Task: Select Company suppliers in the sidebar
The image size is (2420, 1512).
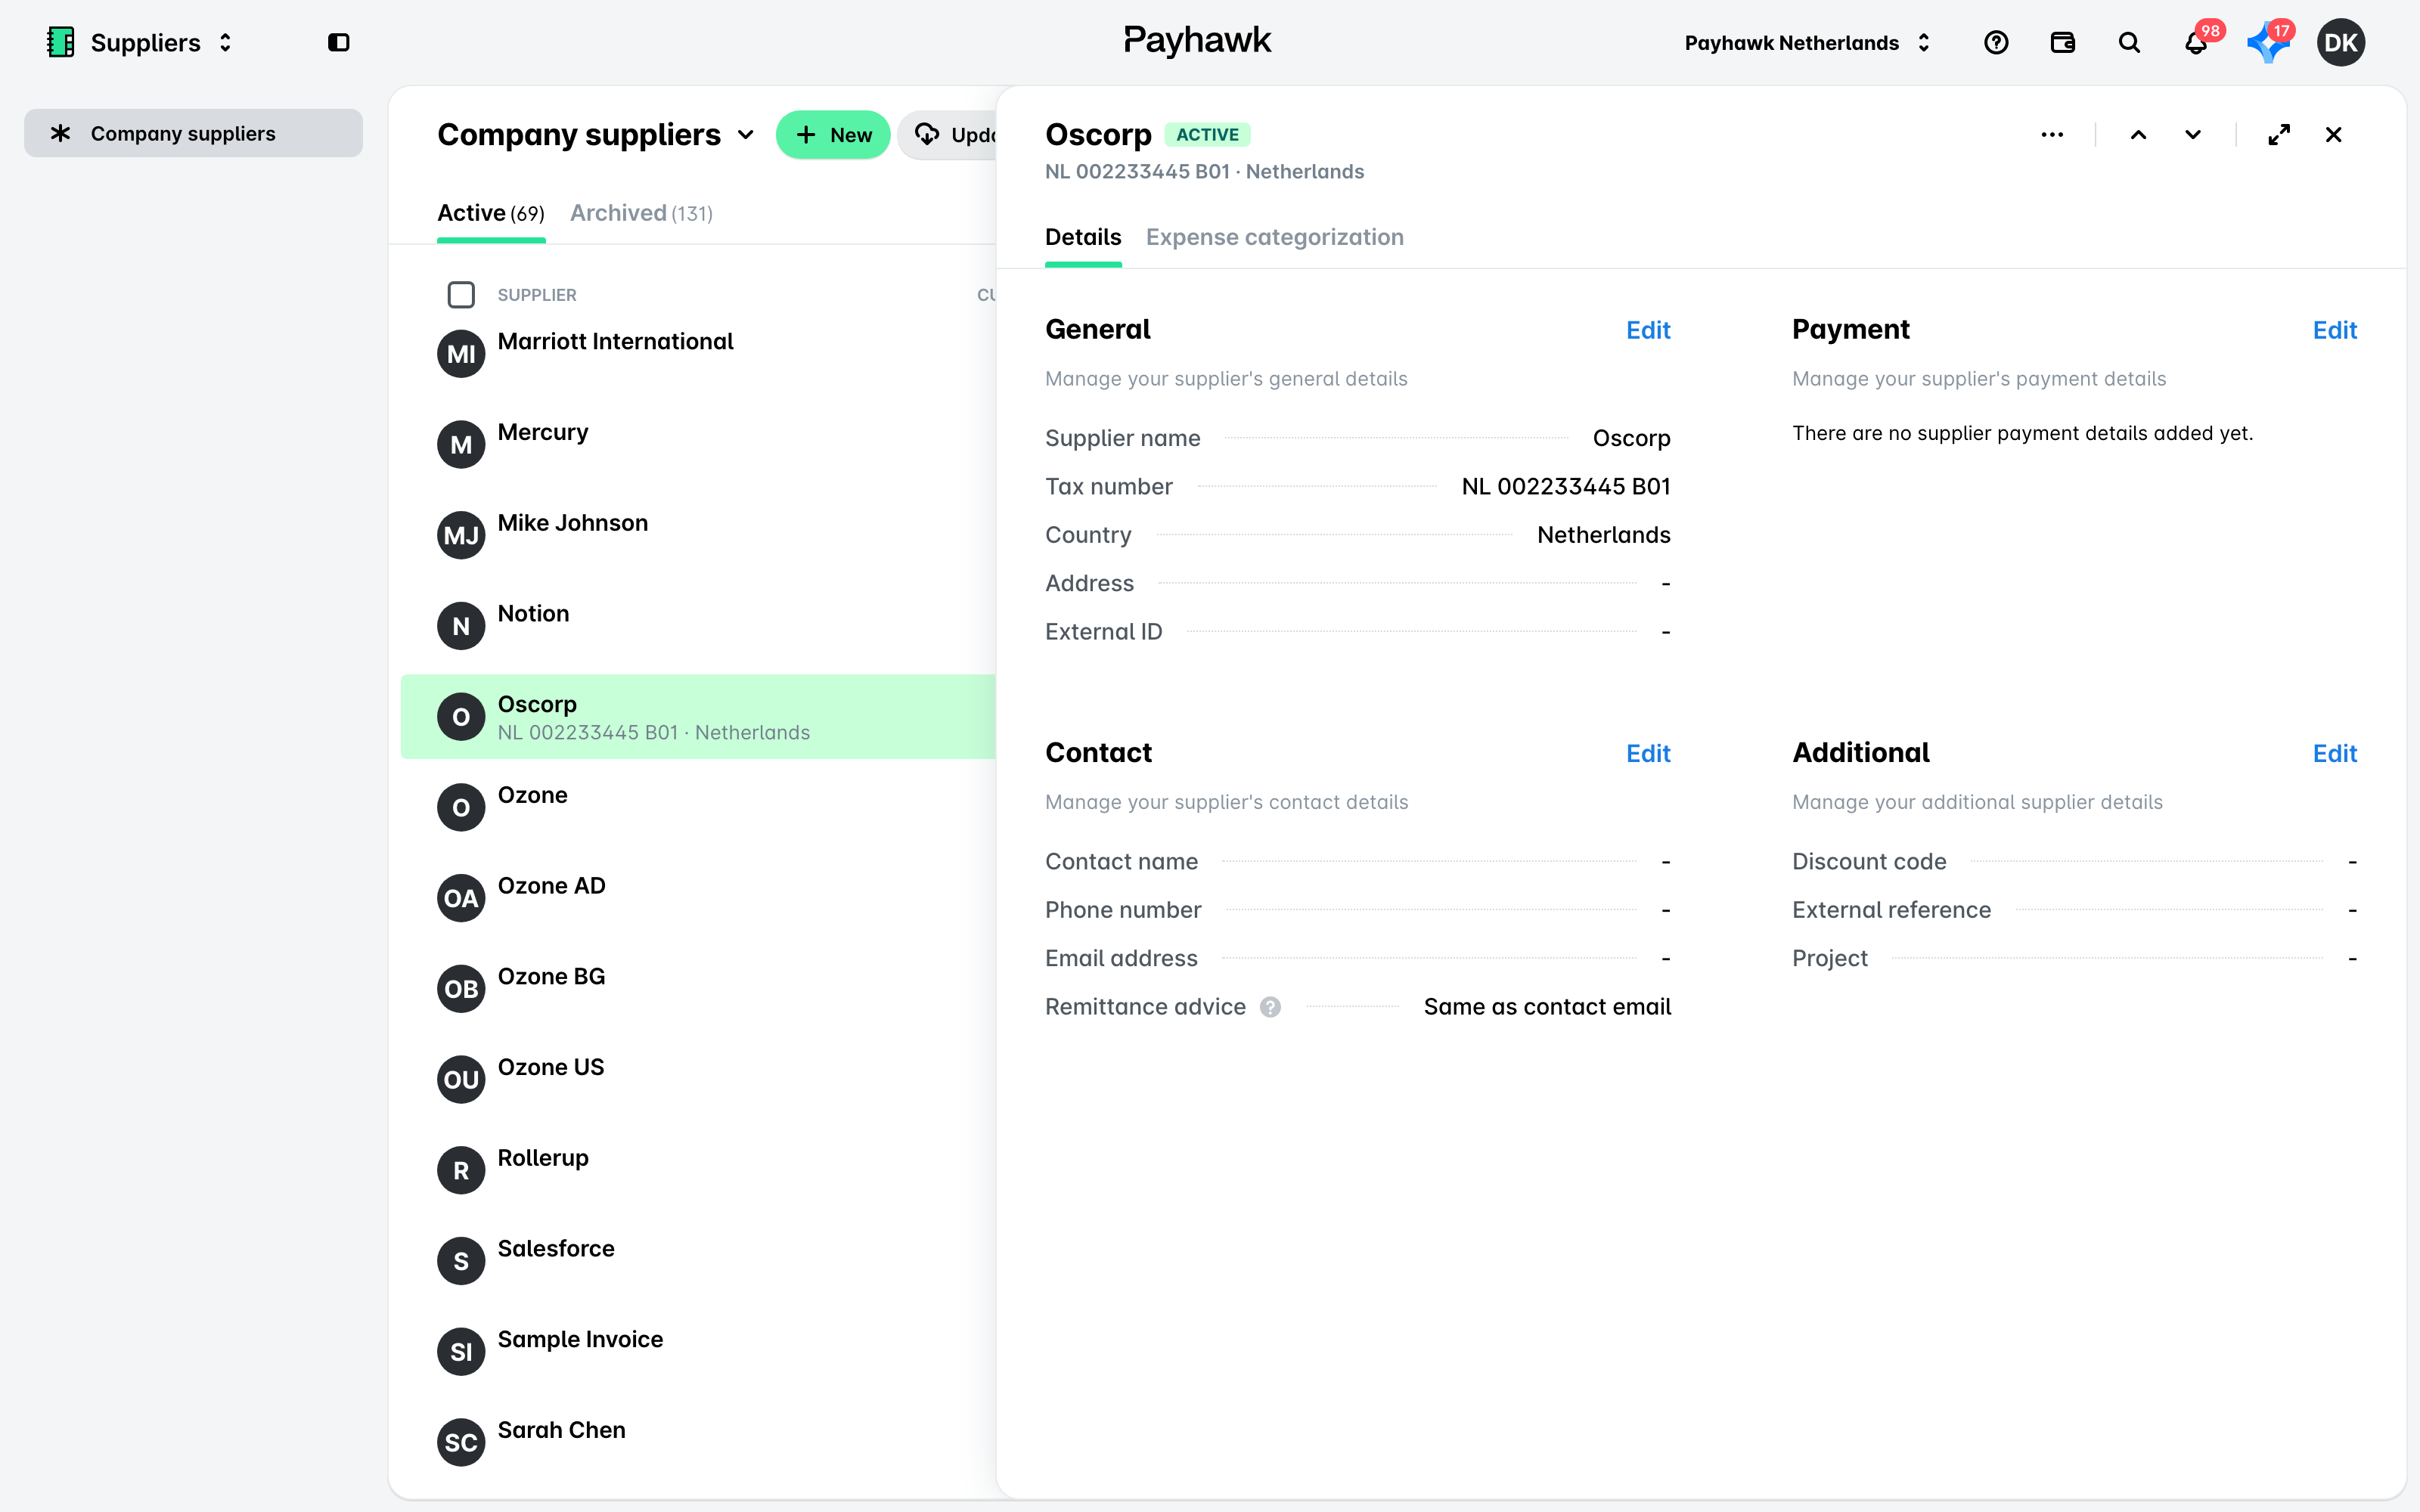Action: pyautogui.click(x=193, y=133)
